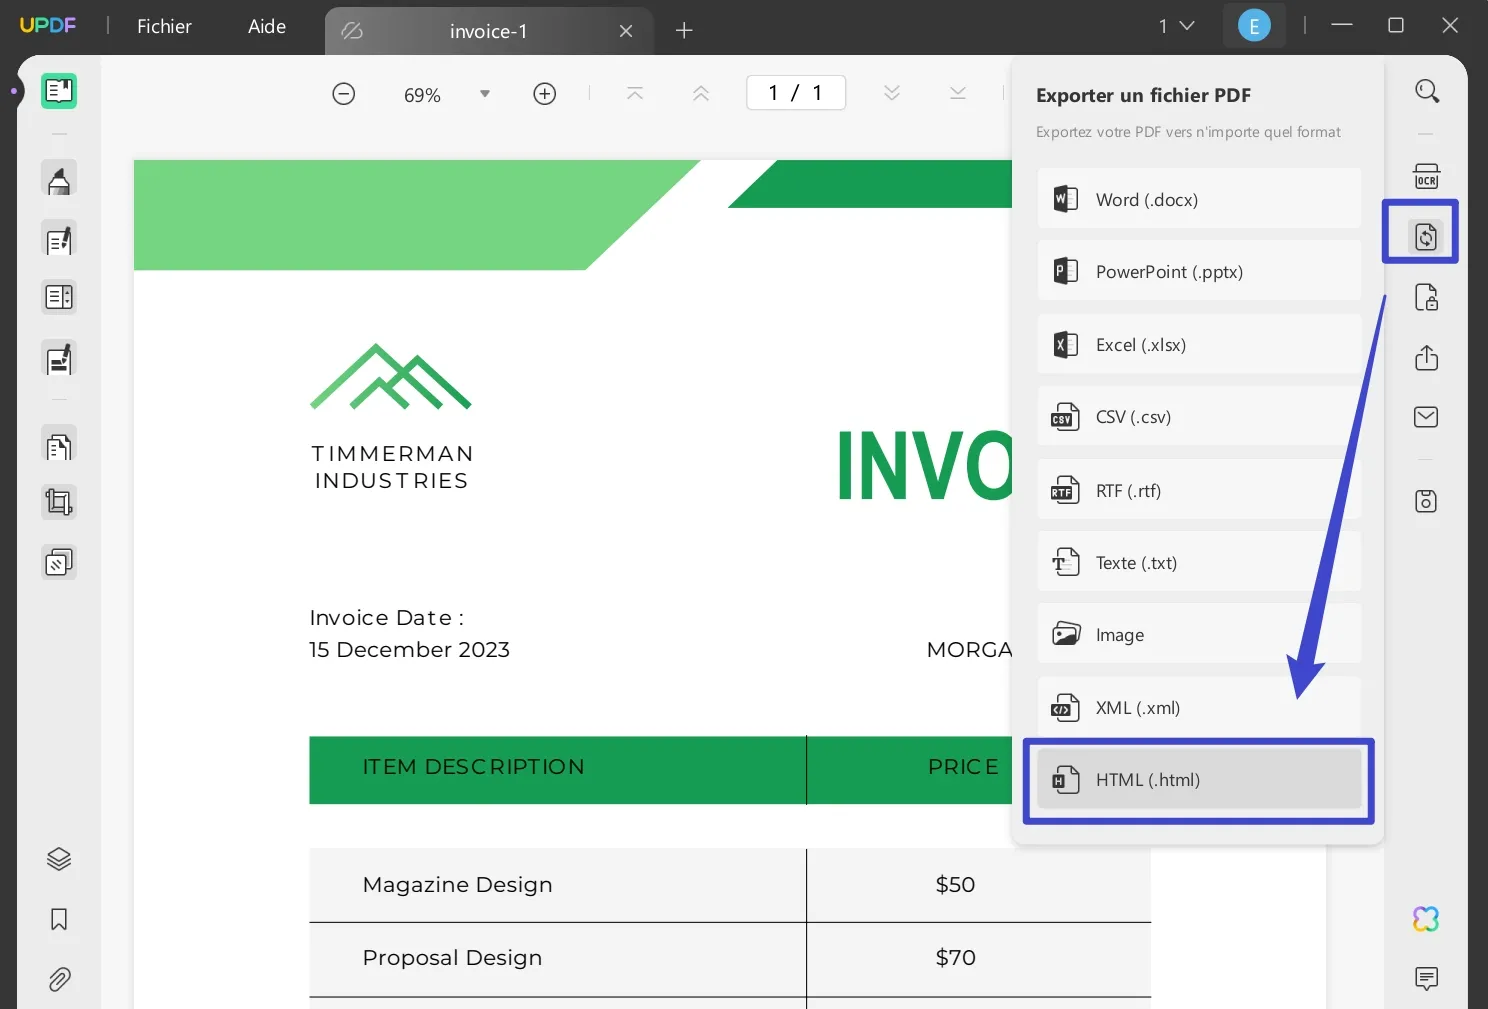Viewport: 1488px width, 1009px height.
Task: Click the 'ITEM DESCRIPTION' table header
Action: [x=473, y=767]
